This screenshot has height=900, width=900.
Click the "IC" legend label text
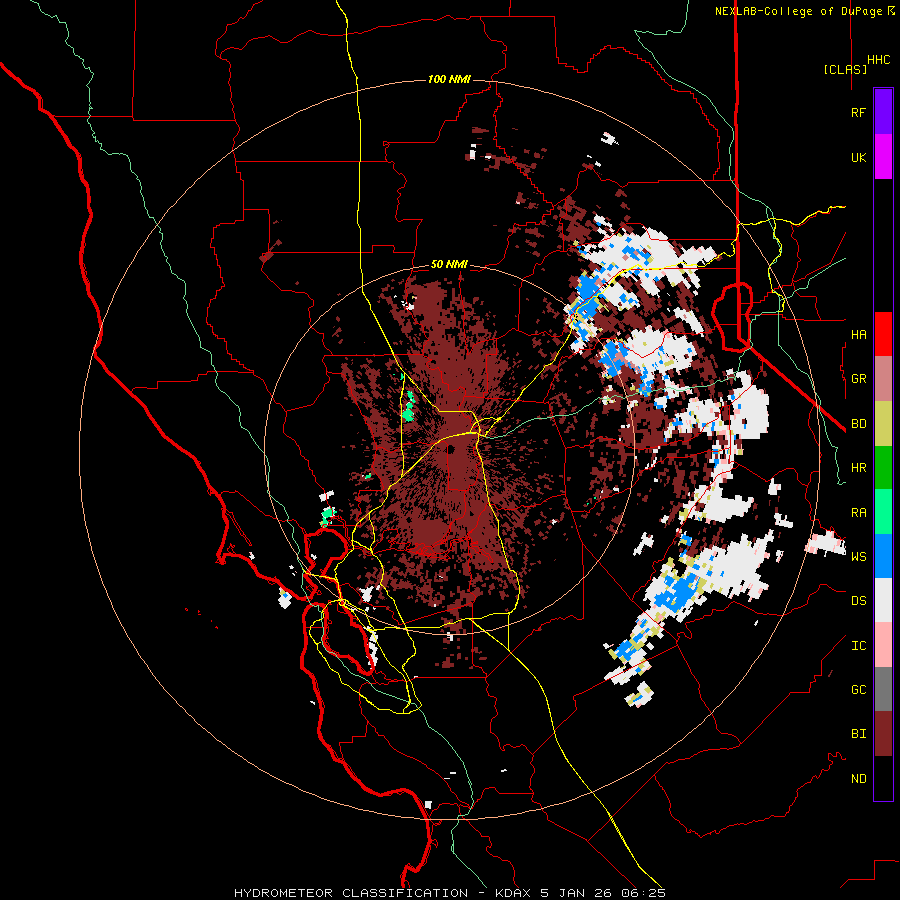858,646
